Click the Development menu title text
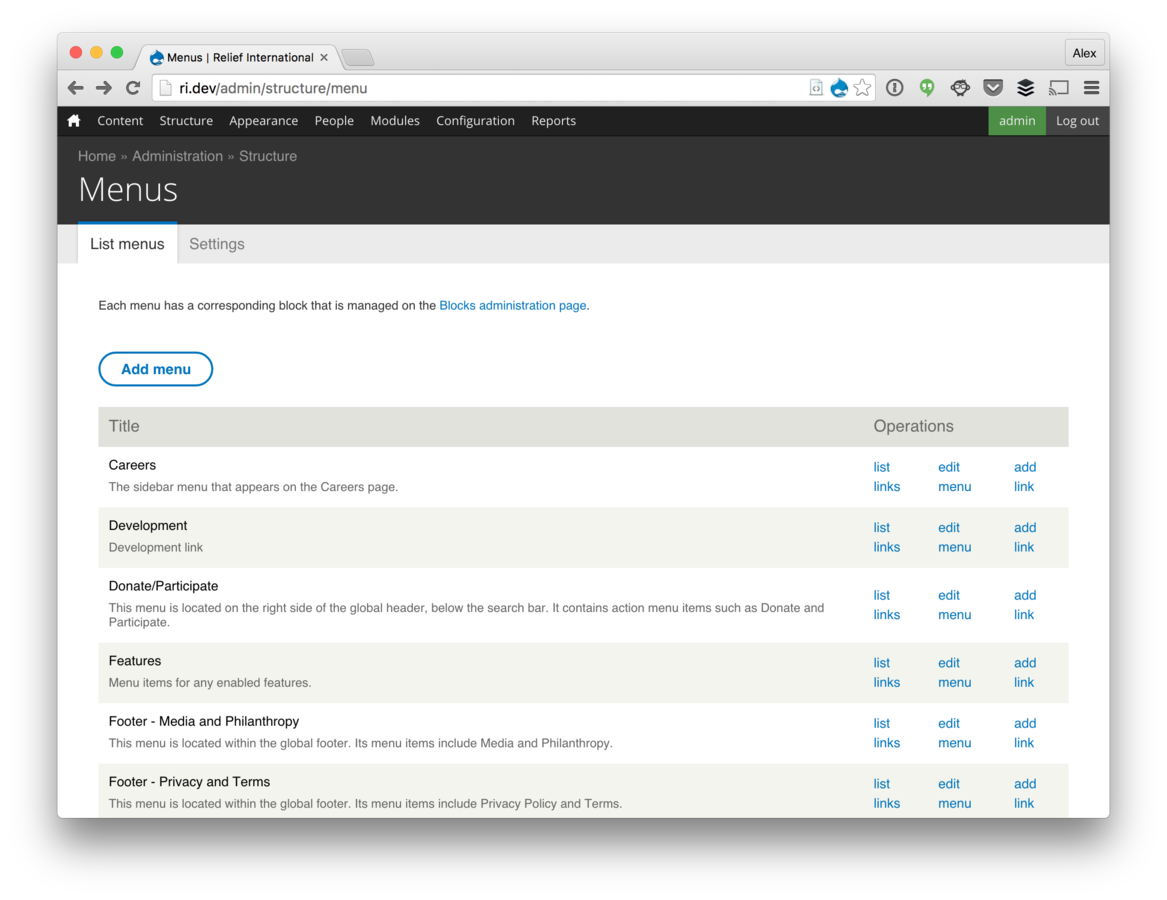Viewport: 1167px width, 900px height. coord(148,526)
